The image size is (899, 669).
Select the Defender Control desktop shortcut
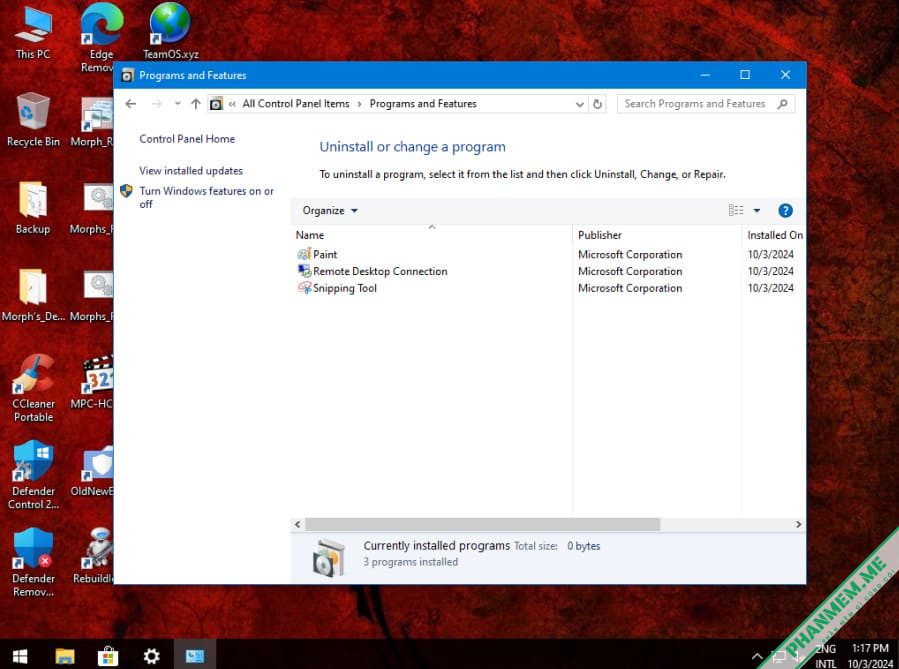pyautogui.click(x=33, y=475)
